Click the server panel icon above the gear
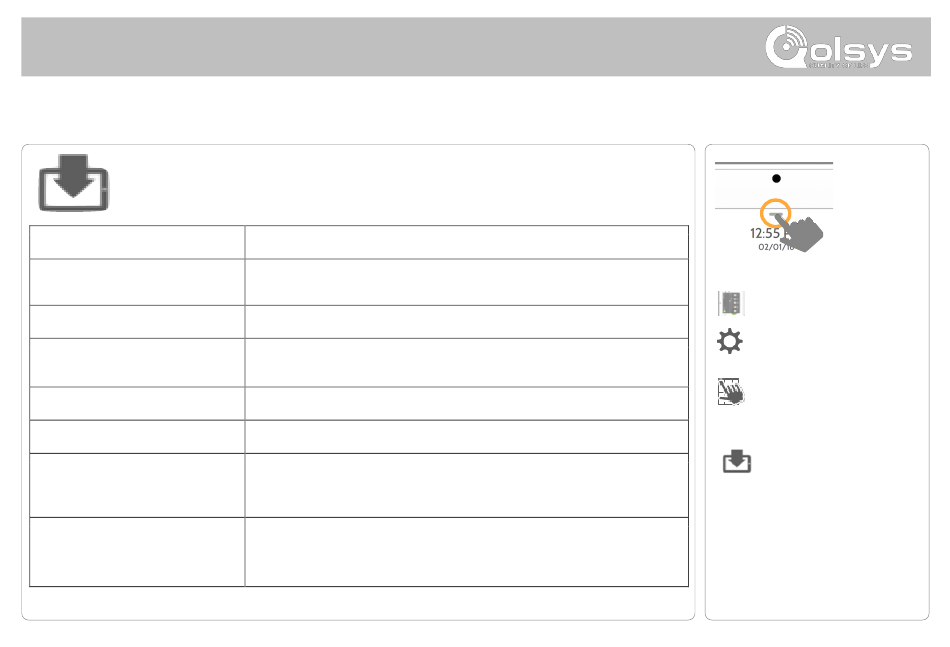The height and width of the screenshot is (647, 950). click(x=731, y=303)
